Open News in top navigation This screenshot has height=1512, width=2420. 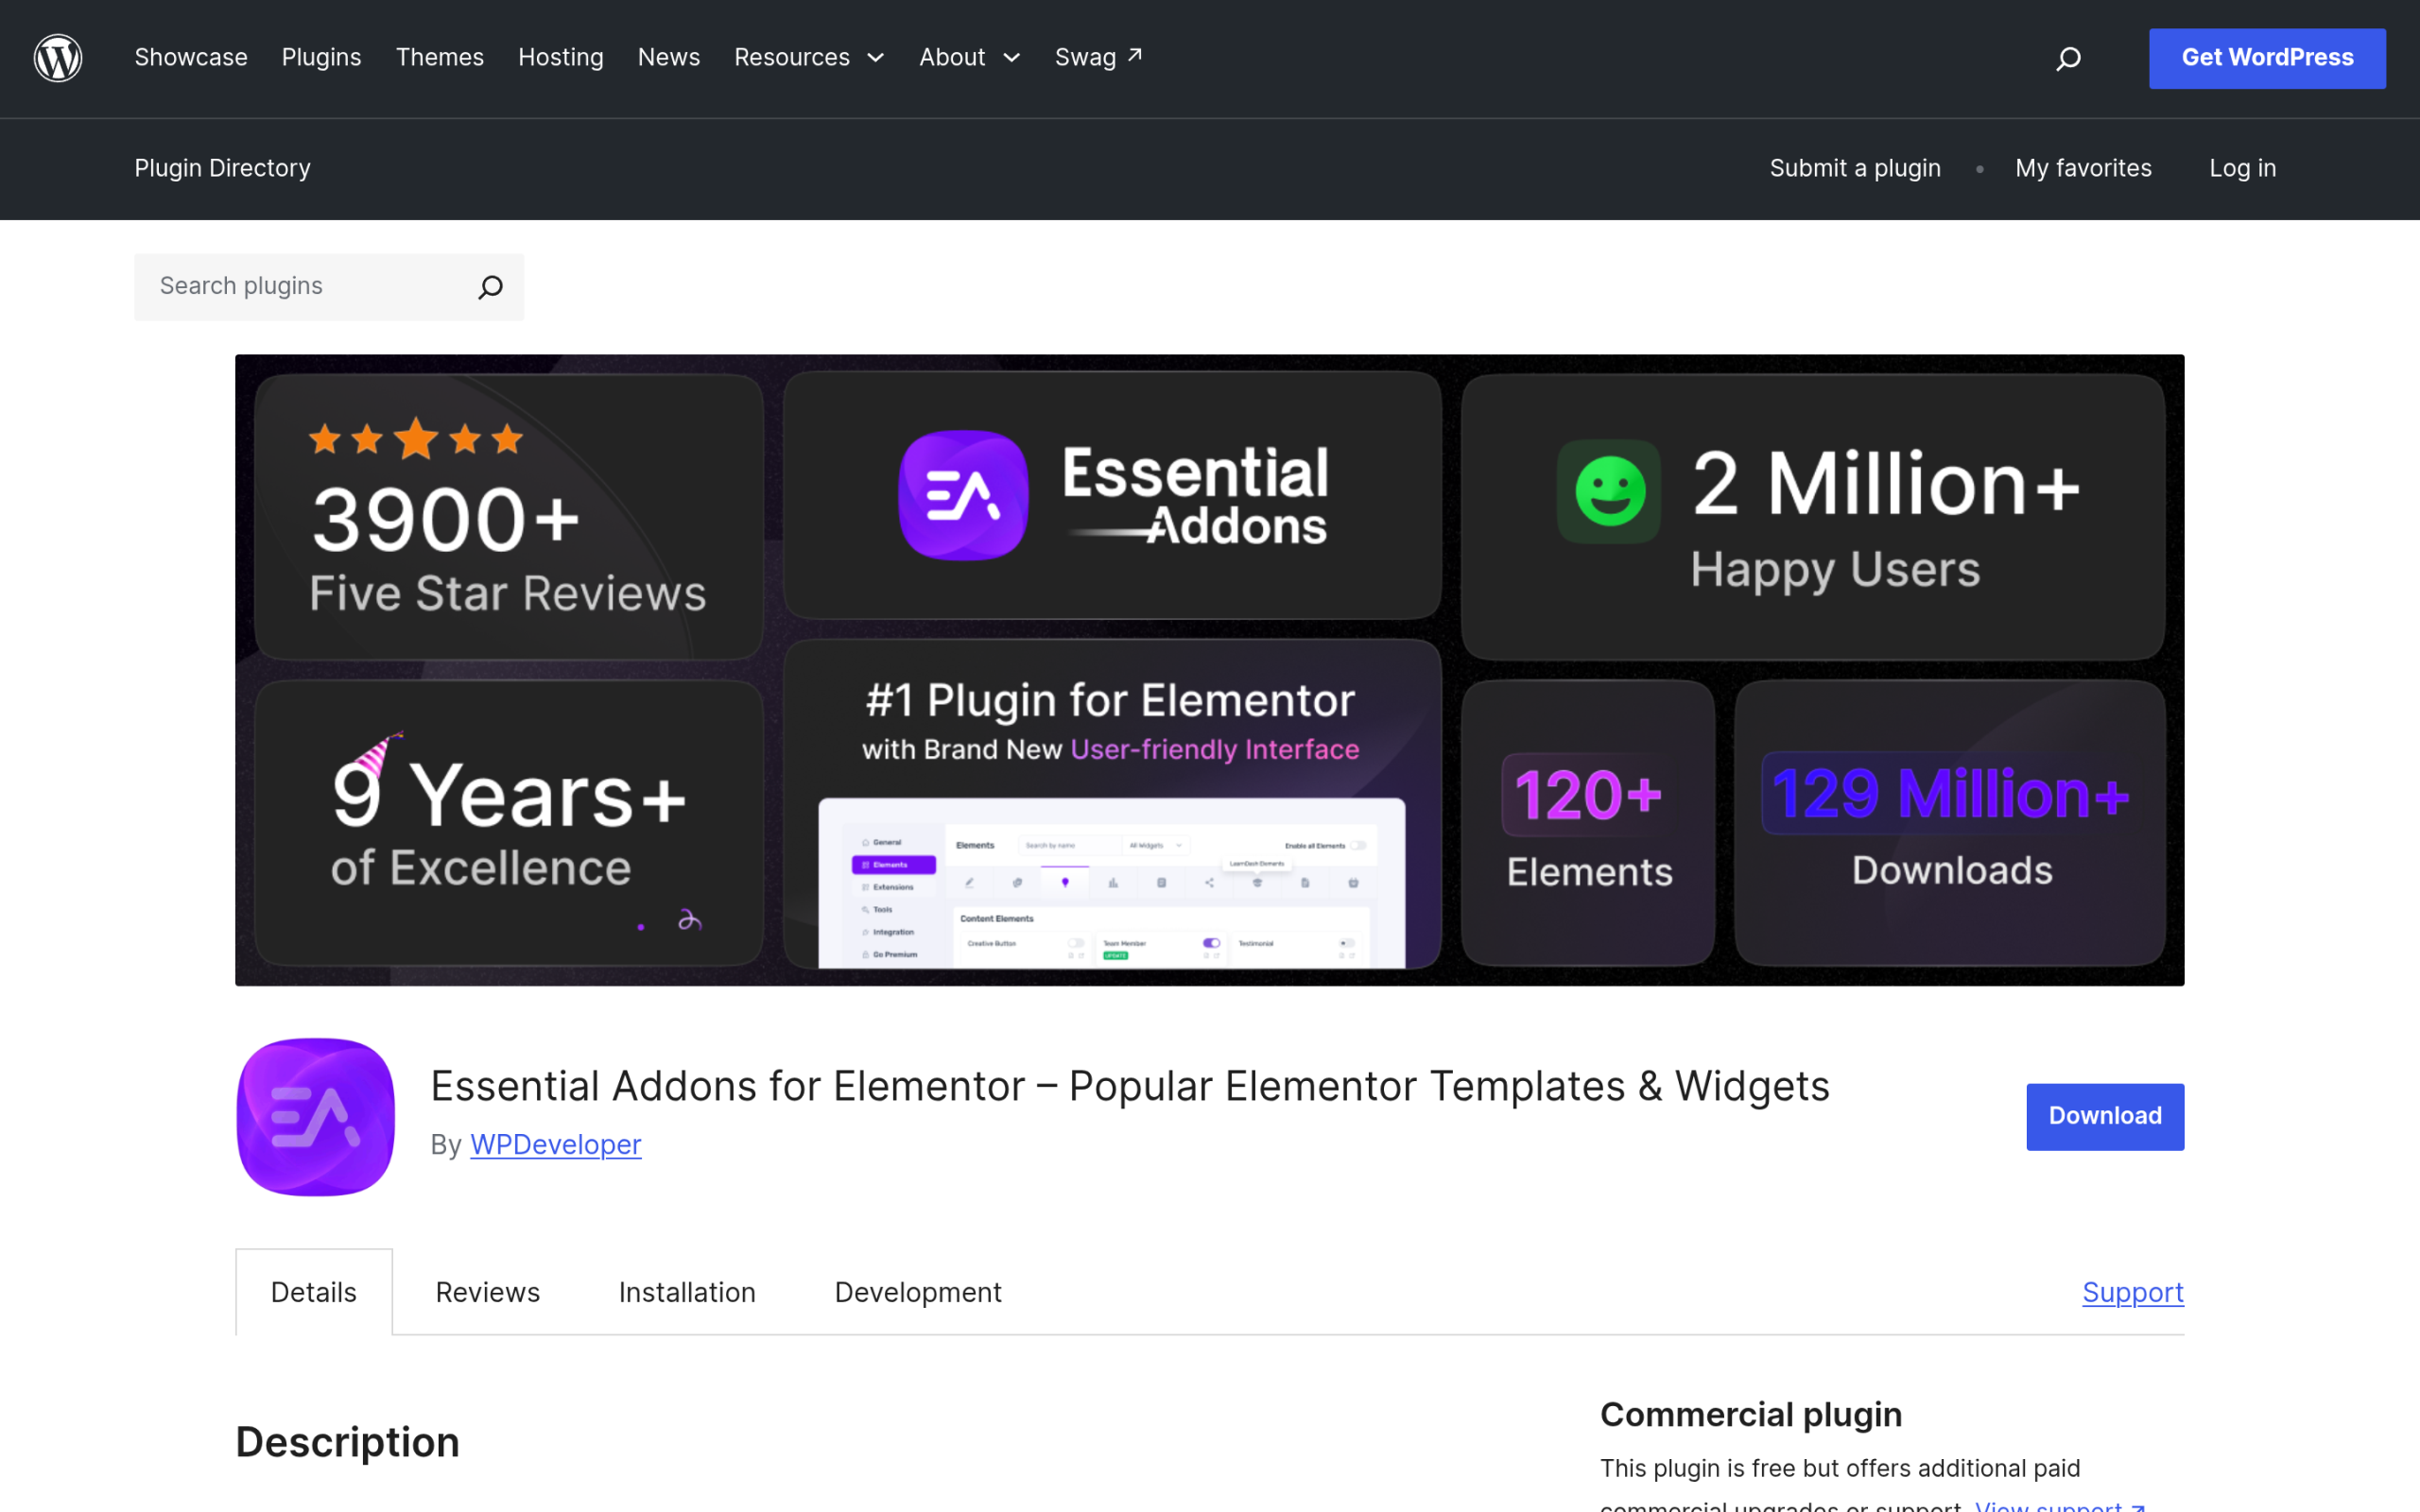pos(669,58)
